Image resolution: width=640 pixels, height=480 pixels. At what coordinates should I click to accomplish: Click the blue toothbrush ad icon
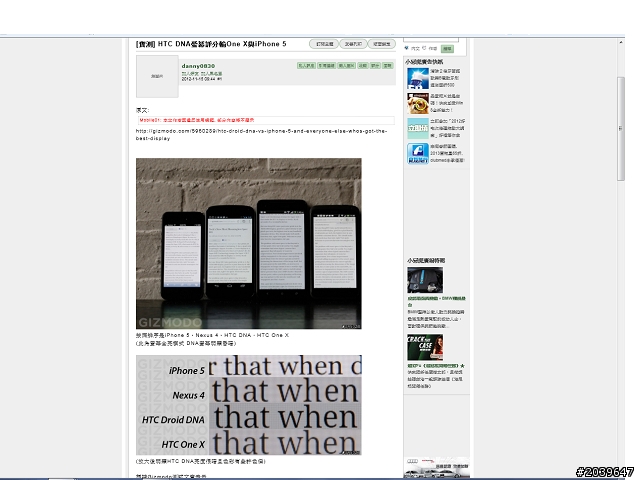click(x=418, y=78)
